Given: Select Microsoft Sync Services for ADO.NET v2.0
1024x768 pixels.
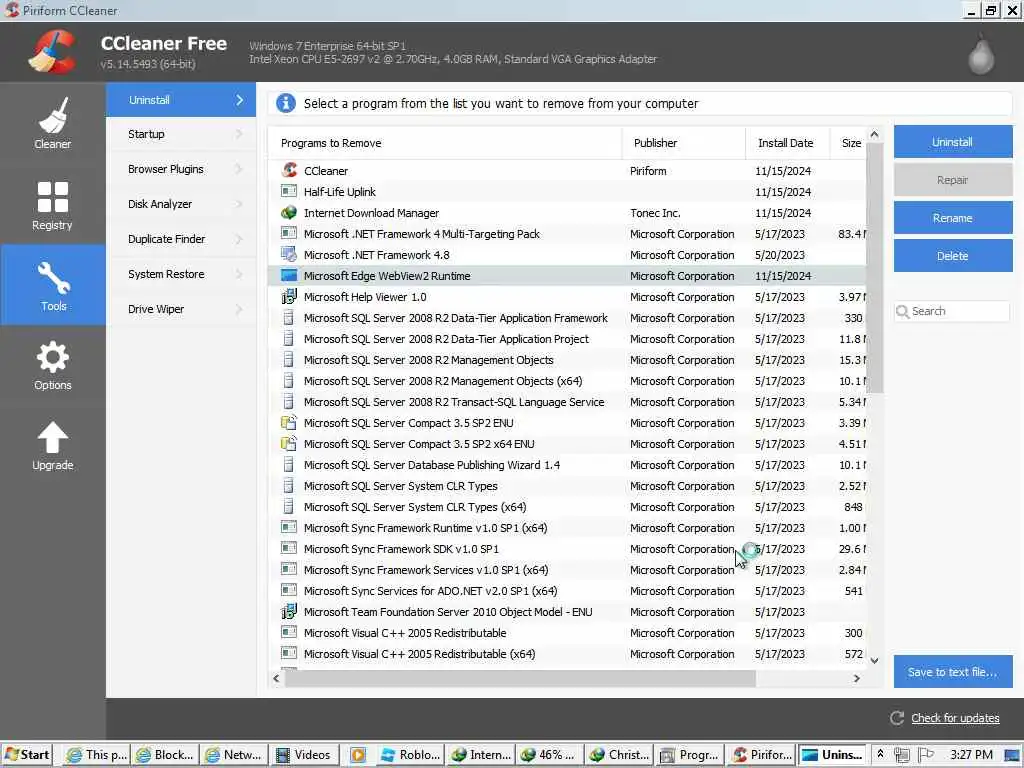Looking at the screenshot, I should point(567,591).
